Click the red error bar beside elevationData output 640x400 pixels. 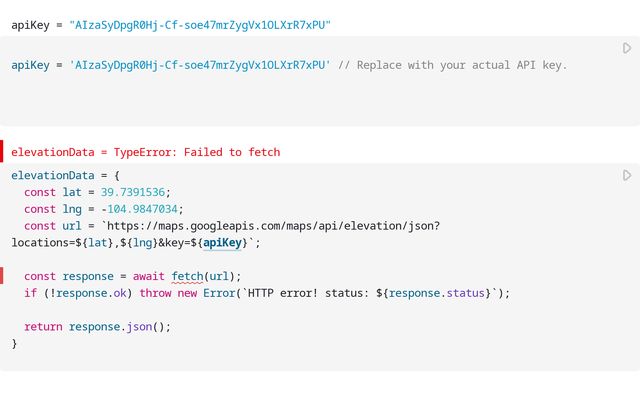click(2, 152)
